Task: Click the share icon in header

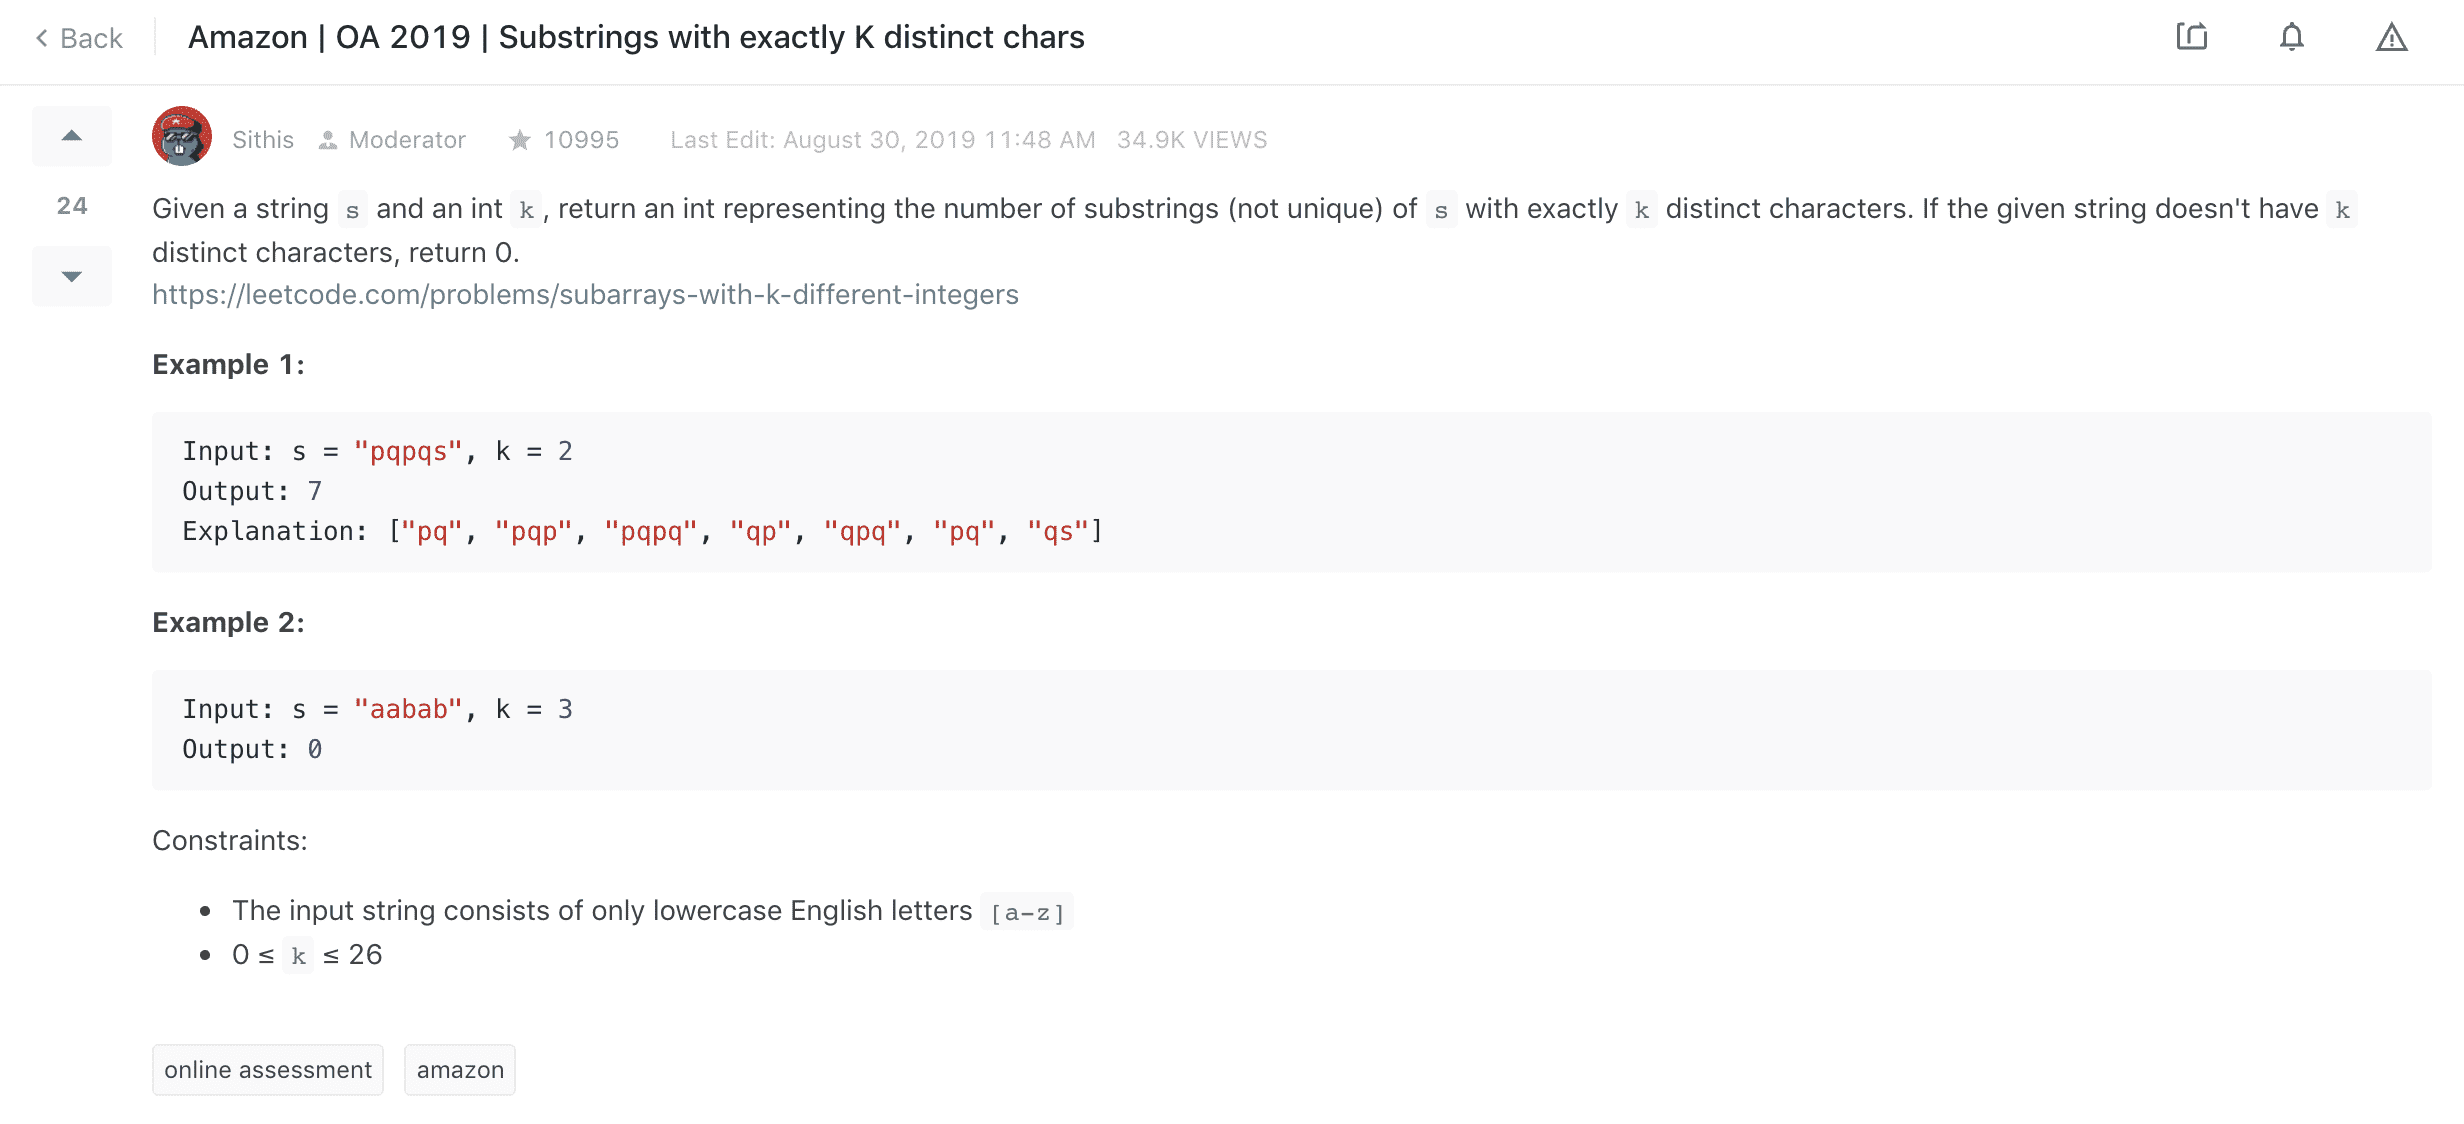Action: 2191,37
